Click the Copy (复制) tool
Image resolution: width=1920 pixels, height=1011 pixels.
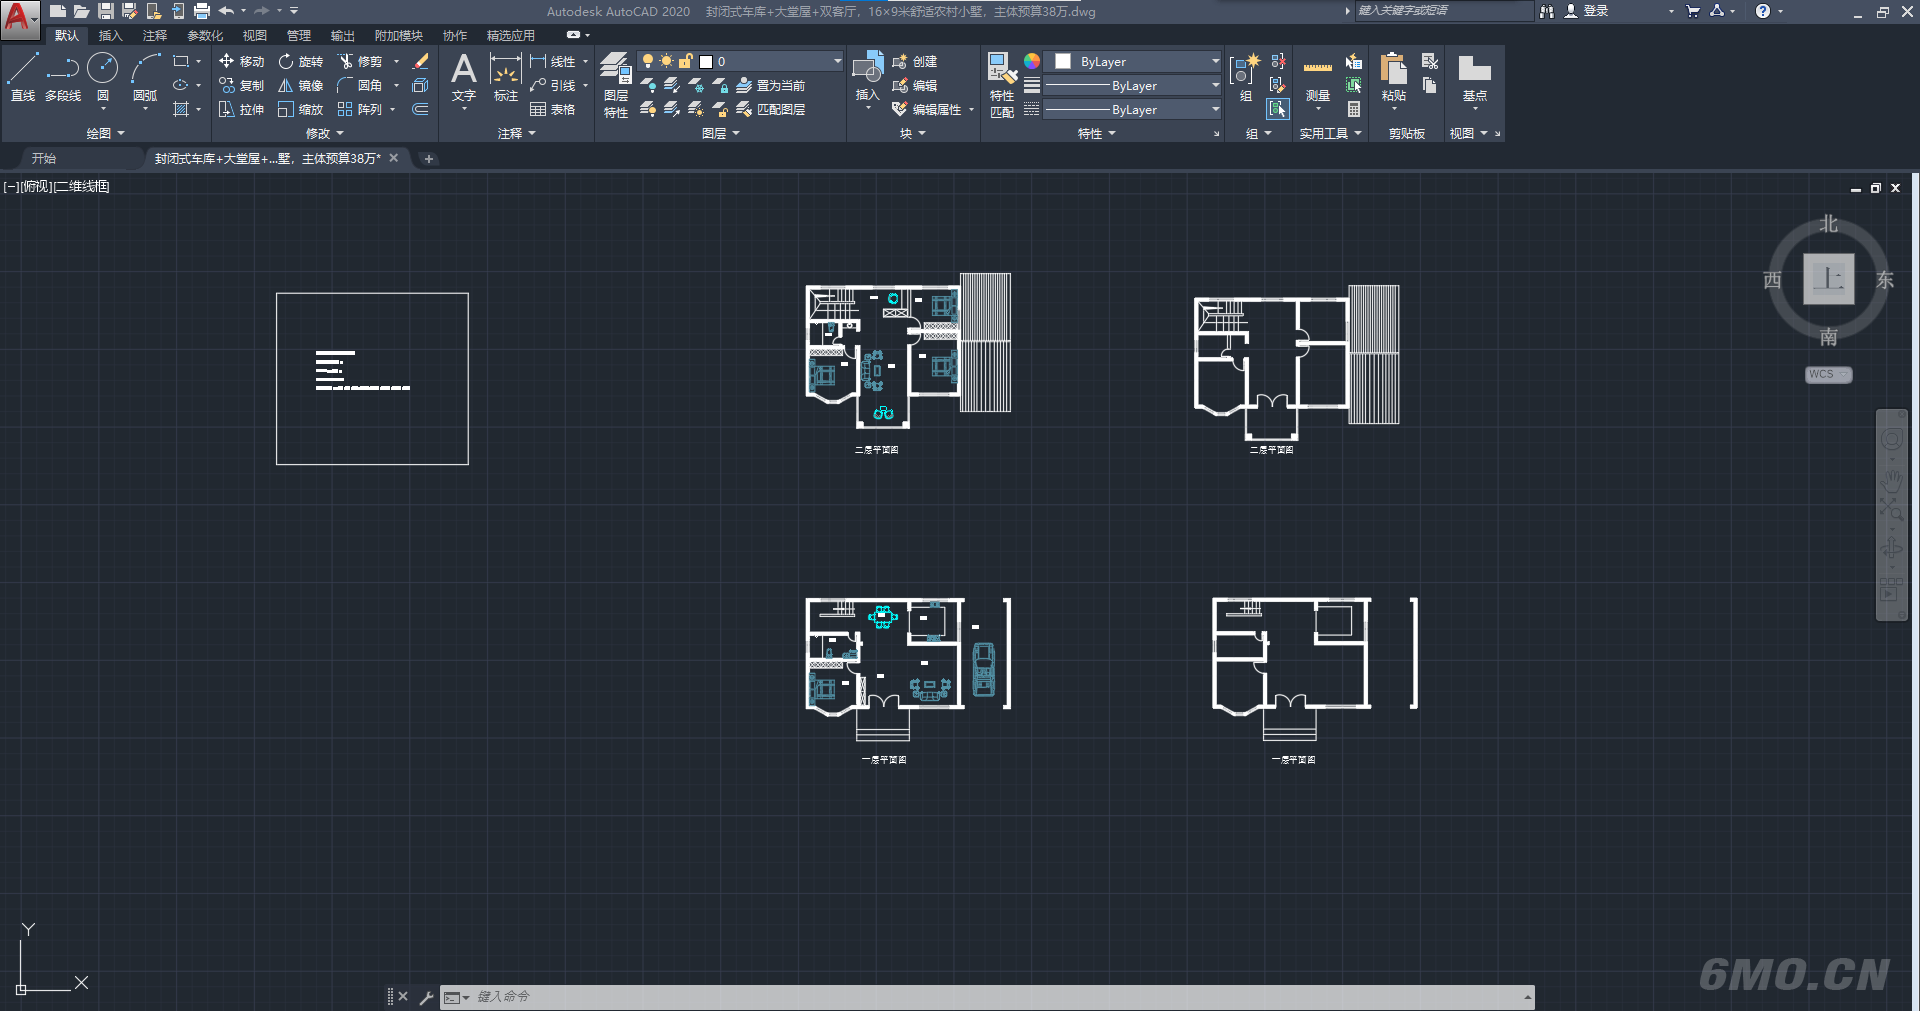[x=241, y=85]
